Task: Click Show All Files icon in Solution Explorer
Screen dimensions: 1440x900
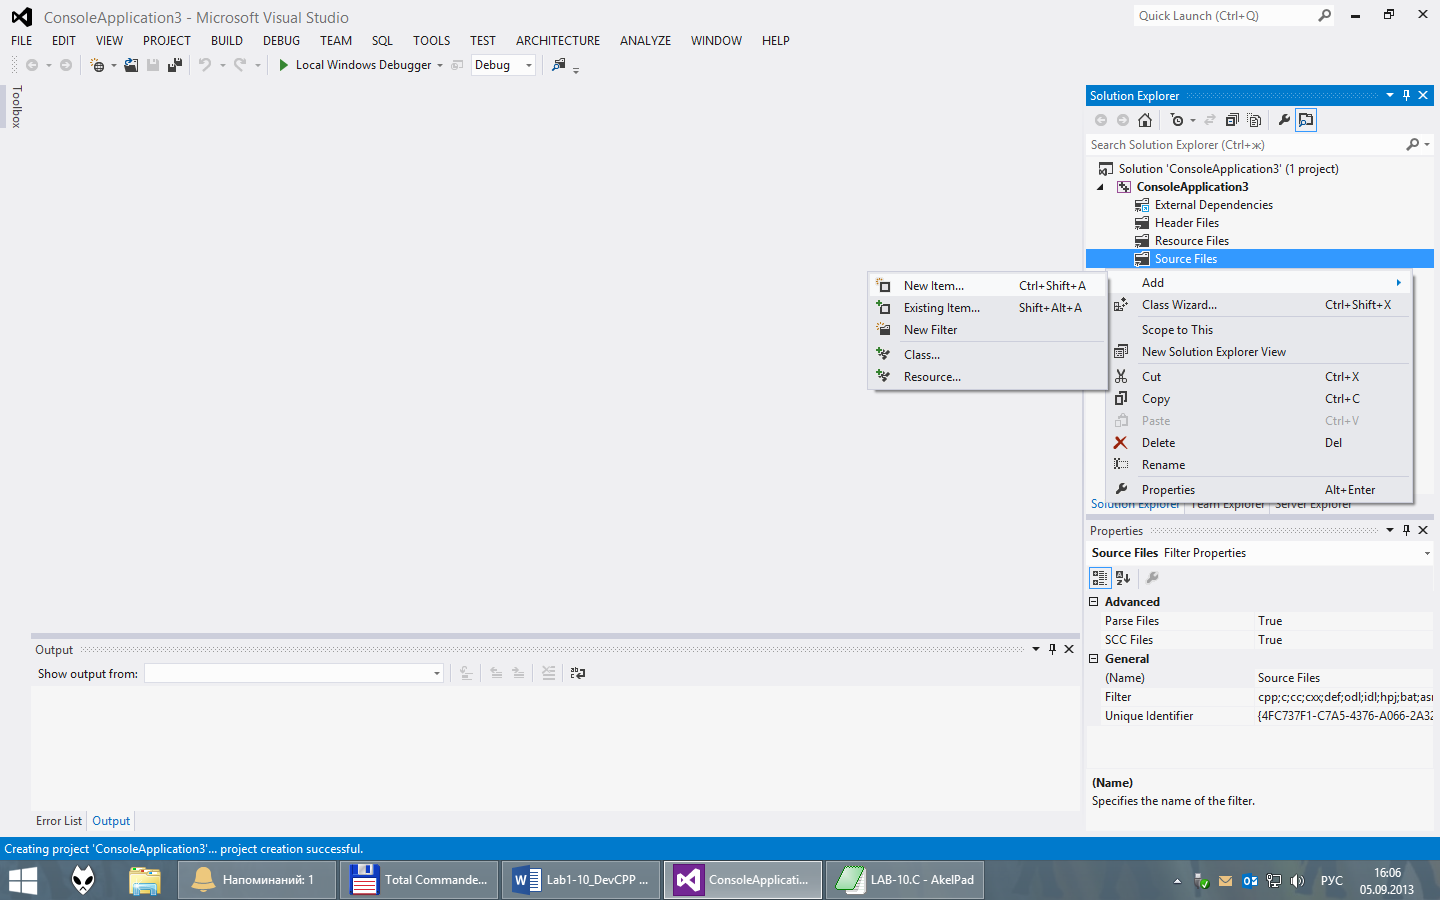Action: [x=1254, y=120]
